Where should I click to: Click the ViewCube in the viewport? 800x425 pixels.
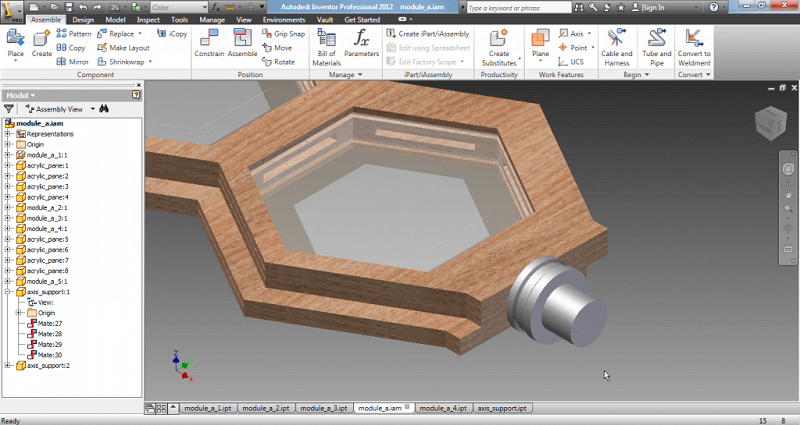771,123
